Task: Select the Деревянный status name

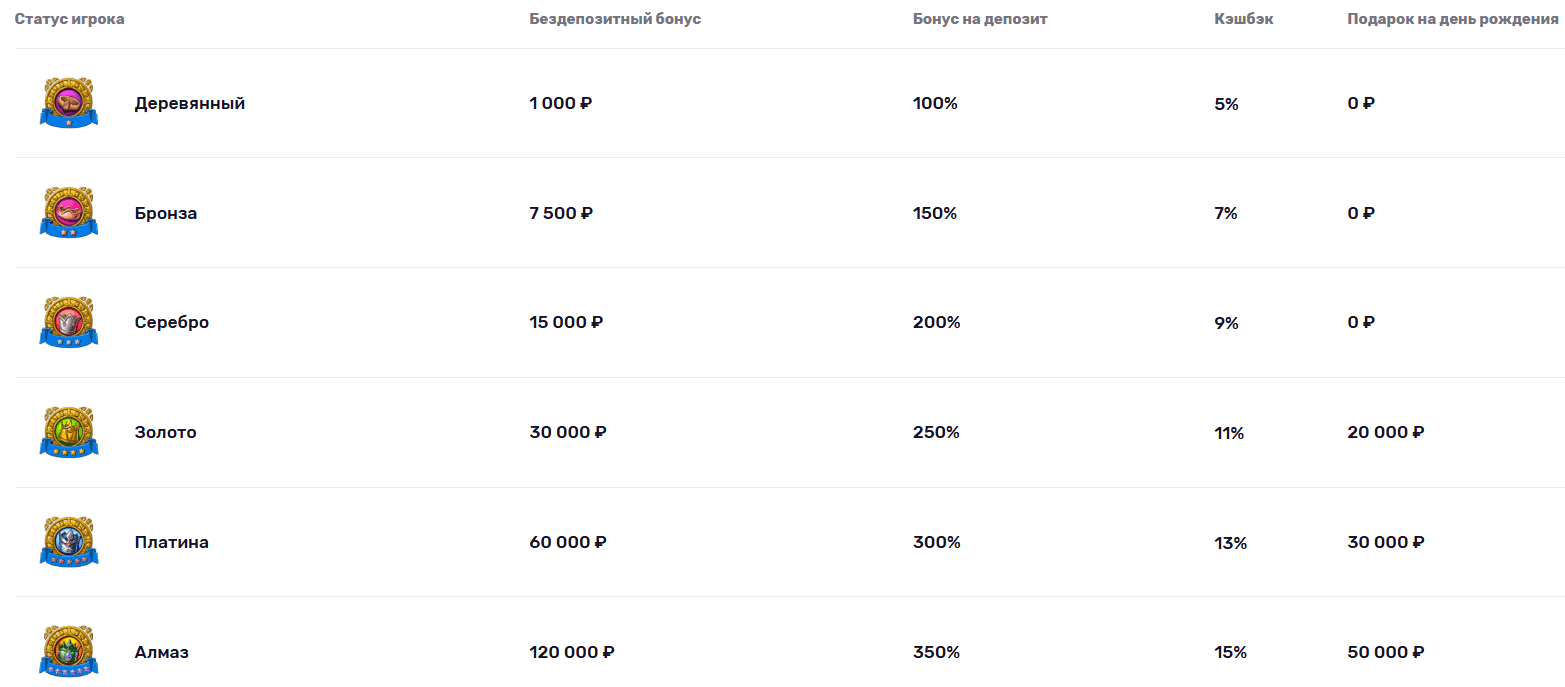Action: [x=190, y=103]
